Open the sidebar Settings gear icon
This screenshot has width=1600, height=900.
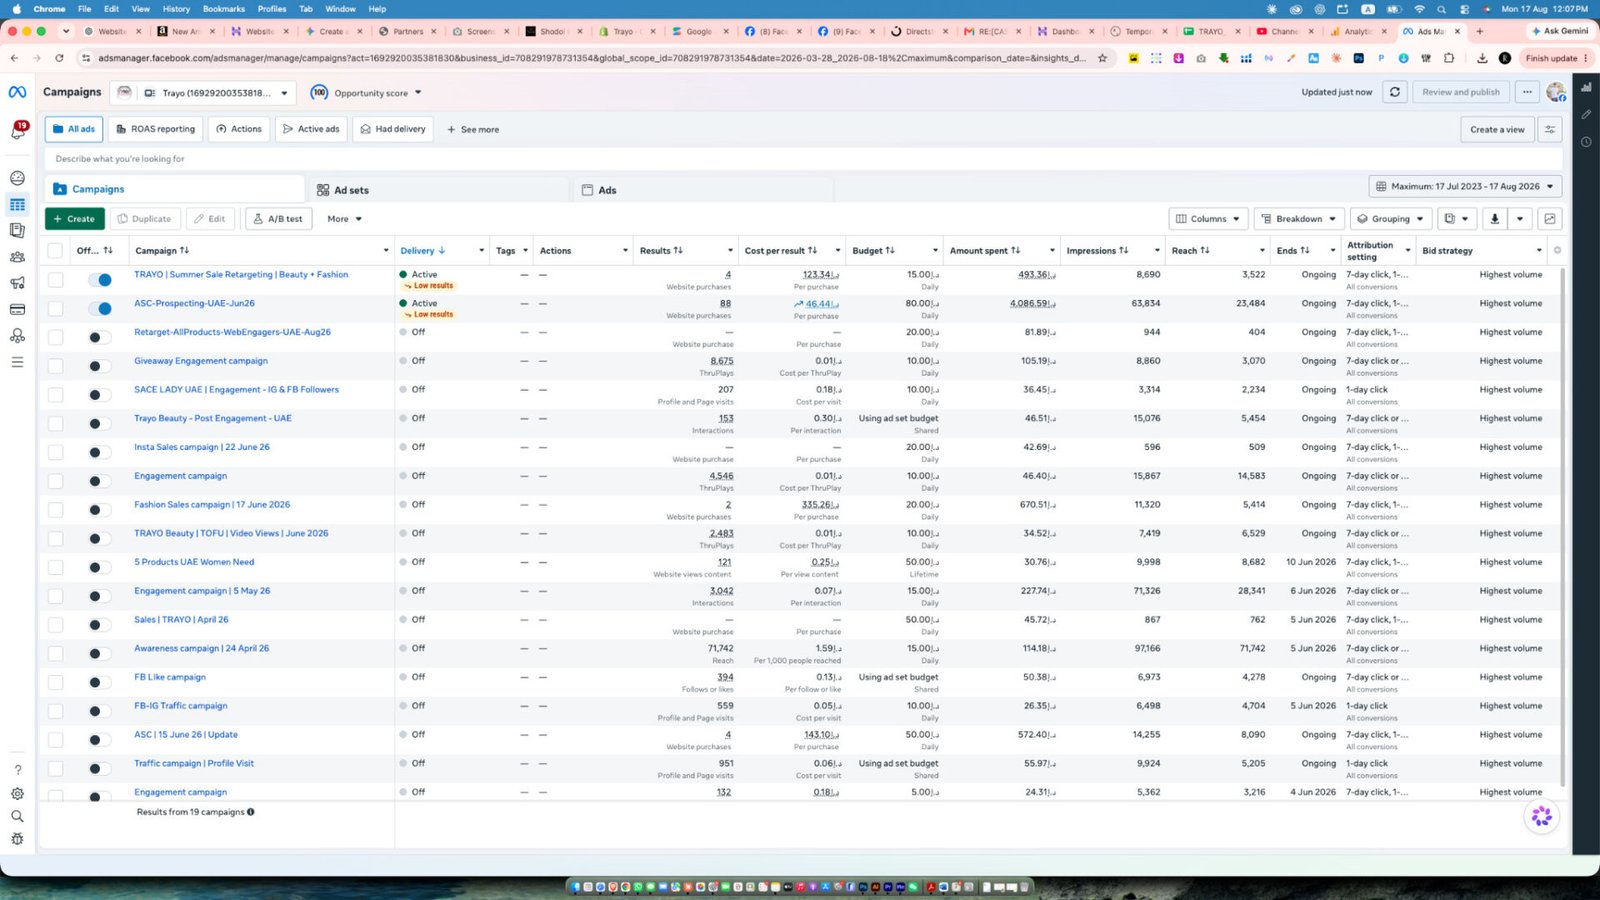17,794
